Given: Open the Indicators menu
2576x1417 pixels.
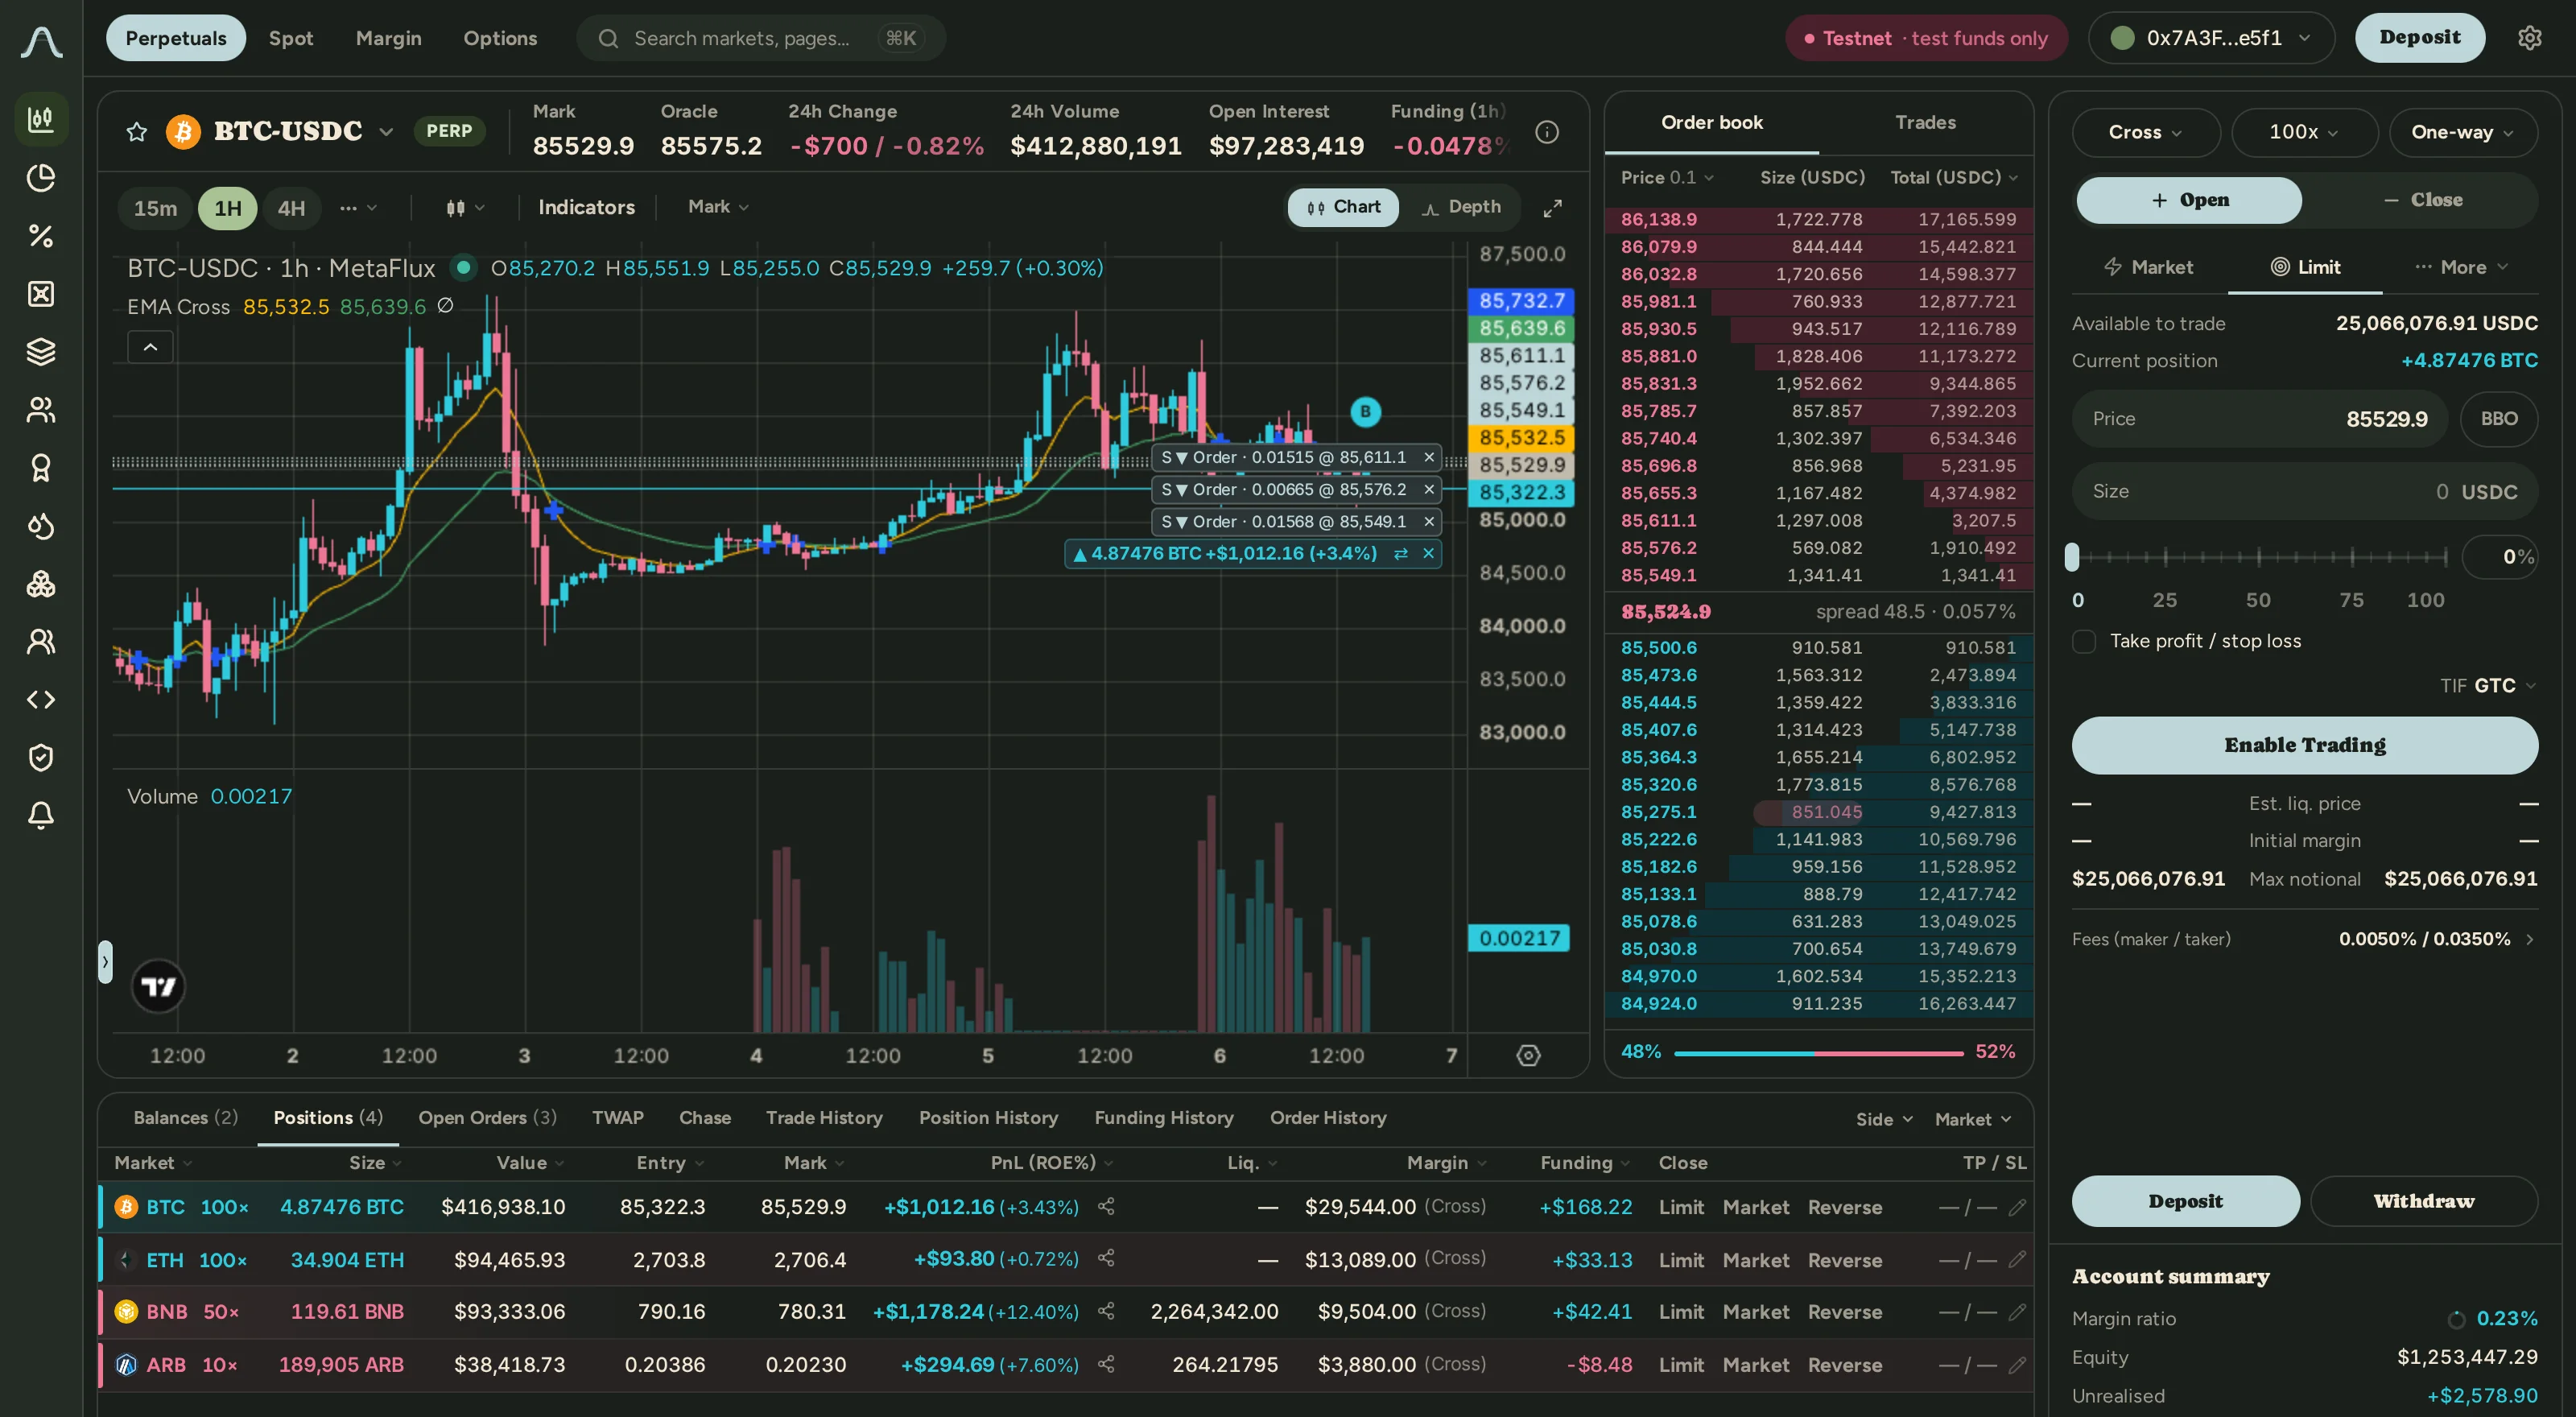Looking at the screenshot, I should pyautogui.click(x=586, y=207).
